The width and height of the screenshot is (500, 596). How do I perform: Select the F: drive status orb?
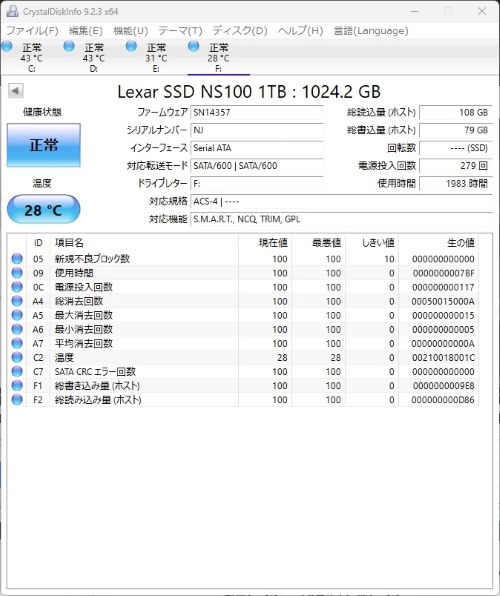[194, 46]
